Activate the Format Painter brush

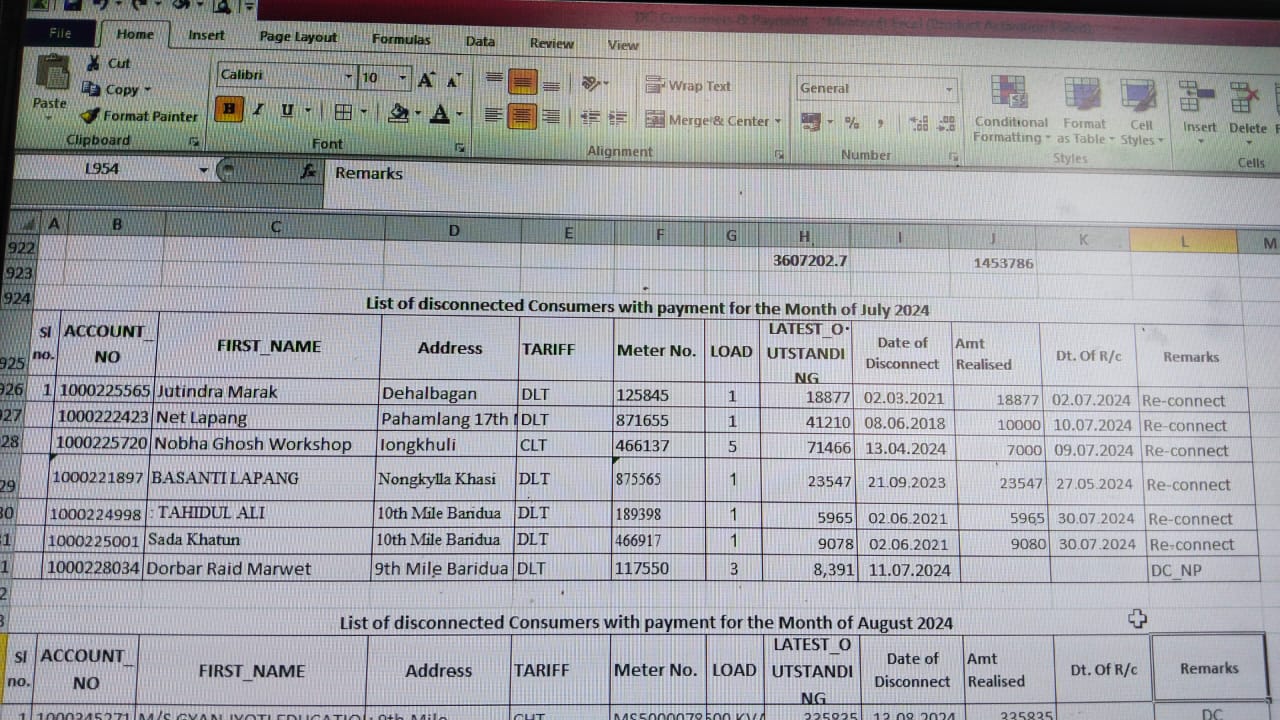coord(91,116)
